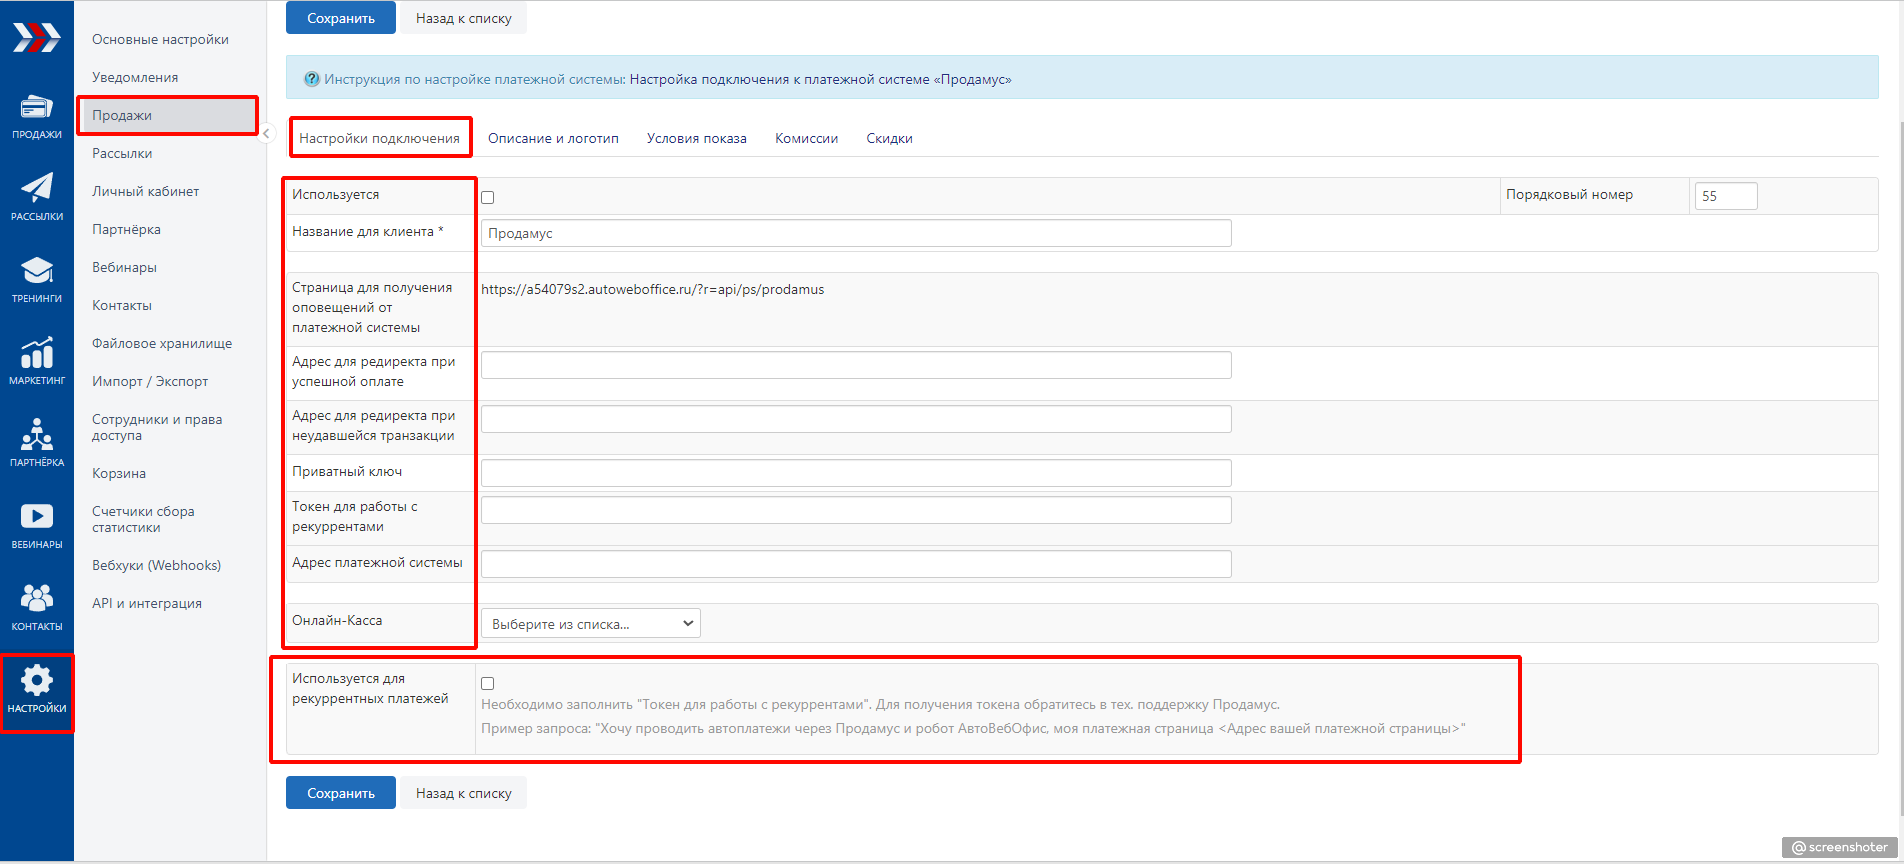Select Уведомления in the settings menu
Viewport: 1904px width, 864px height.
coord(135,77)
